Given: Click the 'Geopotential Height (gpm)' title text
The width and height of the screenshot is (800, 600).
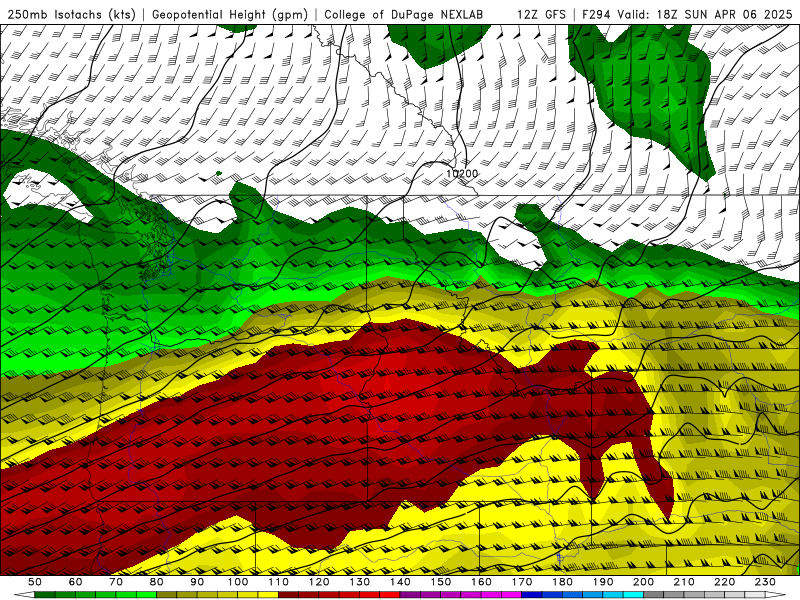Looking at the screenshot, I should coord(230,15).
